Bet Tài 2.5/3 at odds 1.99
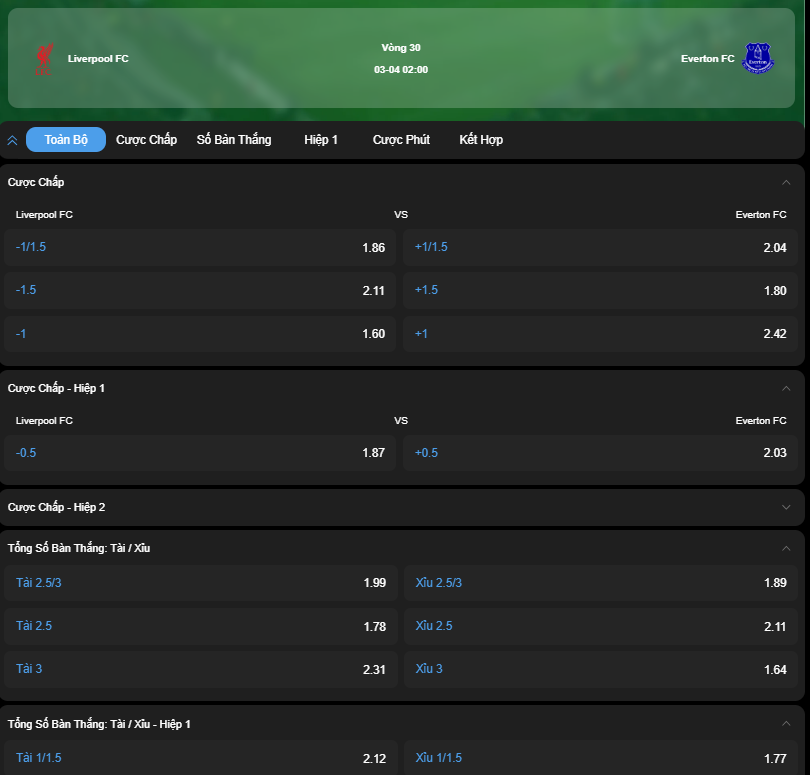Image resolution: width=810 pixels, height=775 pixels. click(x=201, y=583)
